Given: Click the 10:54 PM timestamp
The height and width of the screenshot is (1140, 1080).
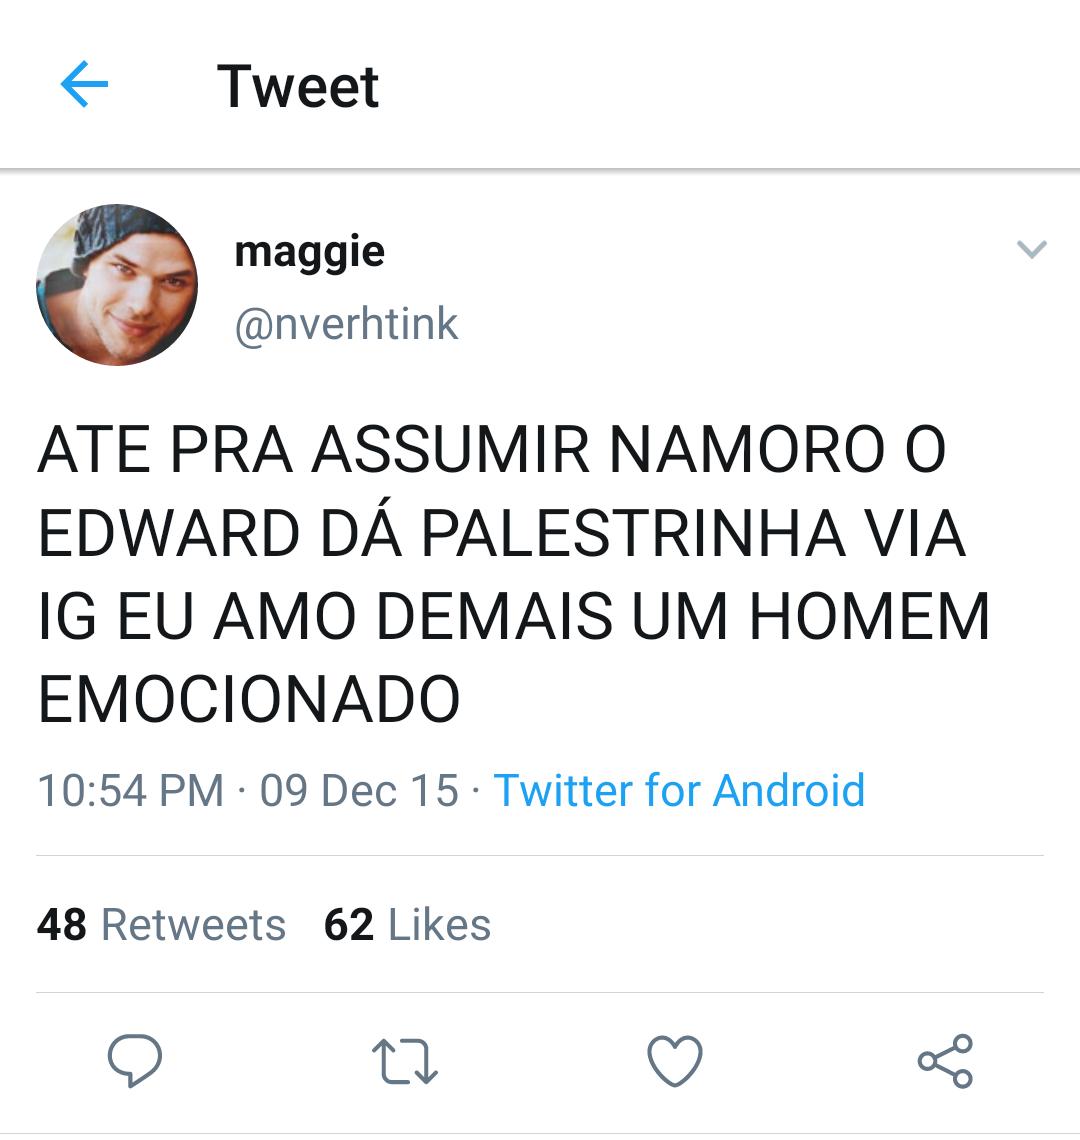Looking at the screenshot, I should [x=131, y=790].
